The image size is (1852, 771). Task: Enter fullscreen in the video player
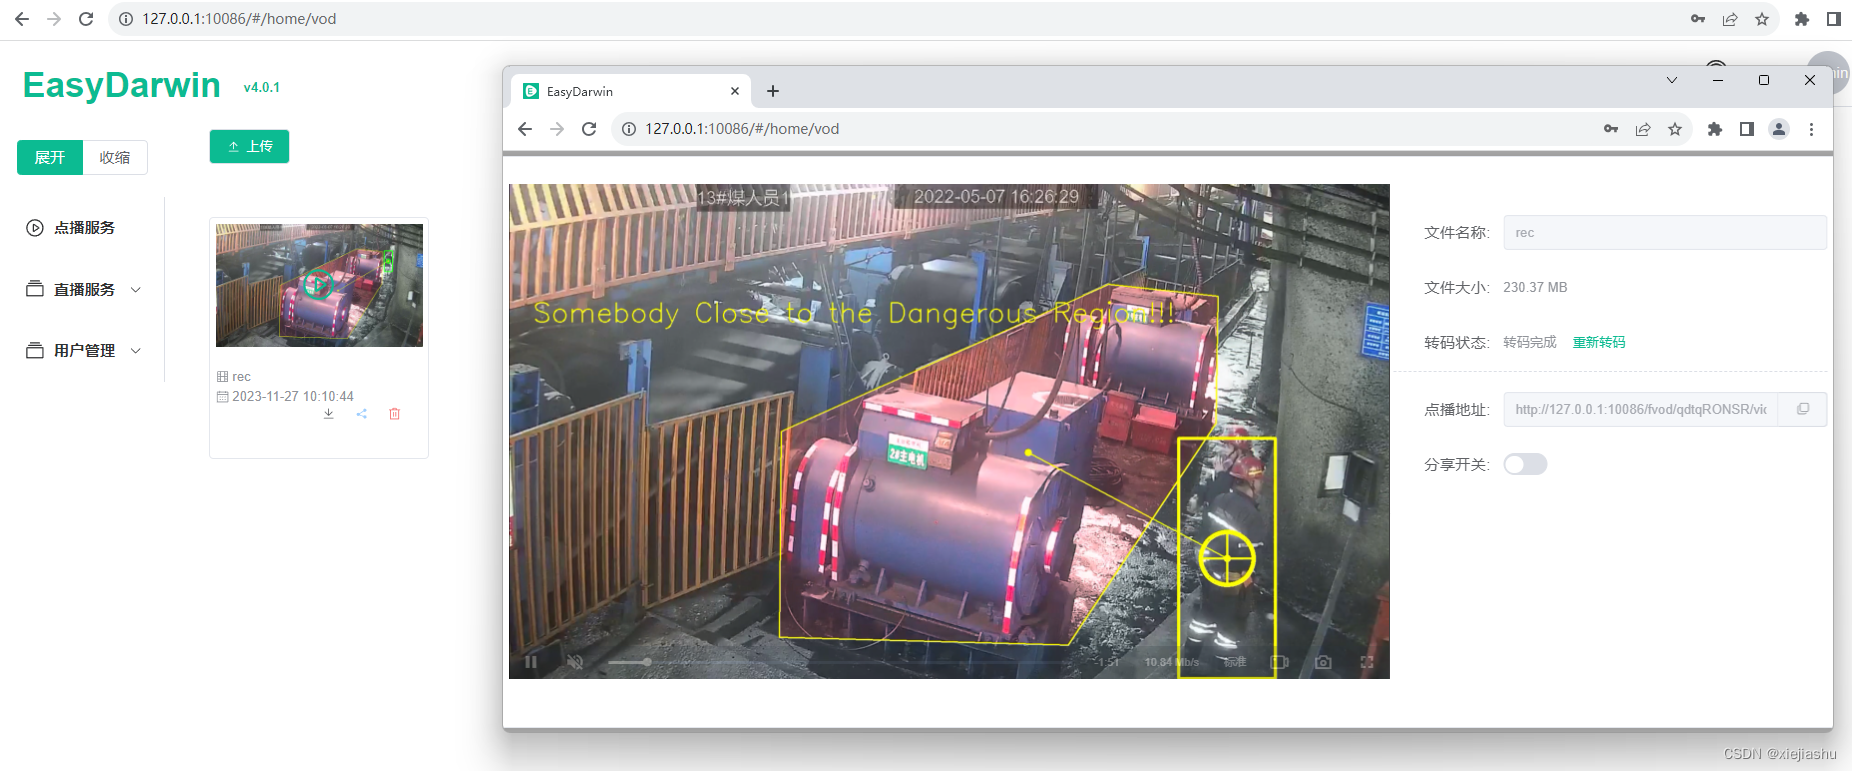pos(1367,662)
